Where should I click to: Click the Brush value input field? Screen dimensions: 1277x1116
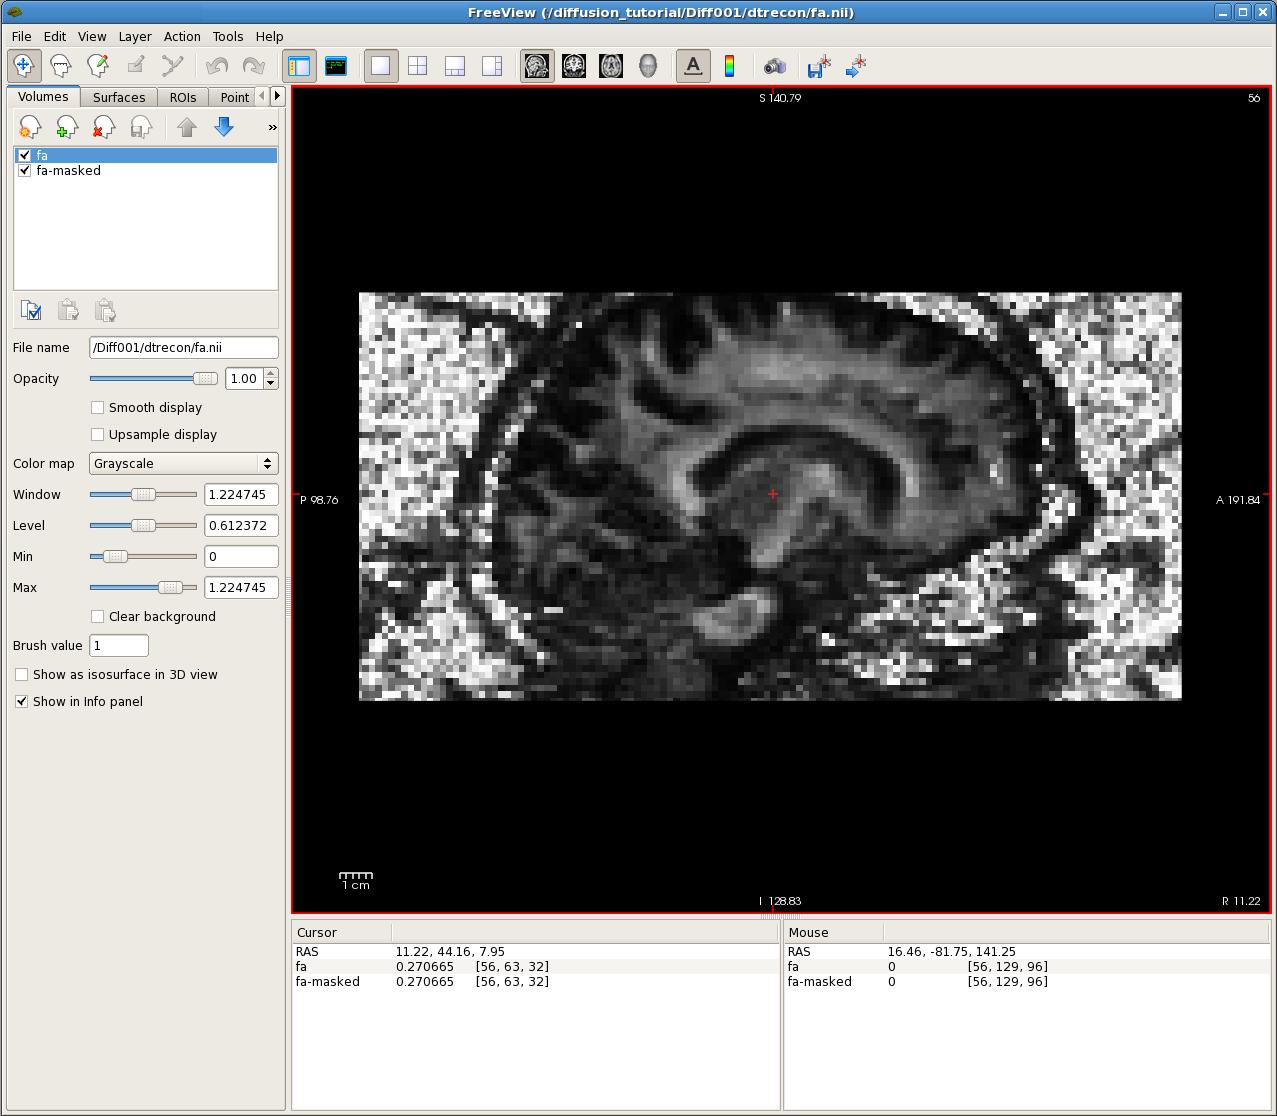pos(119,646)
